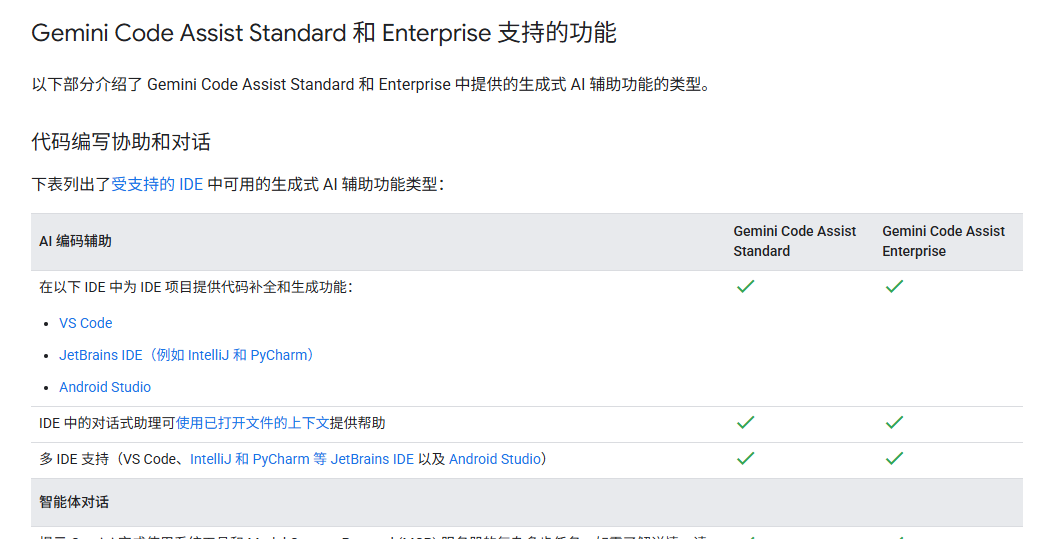Select the AI 编码辅助 table header cell
Viewport: 1062px width, 539px height.
(76, 241)
